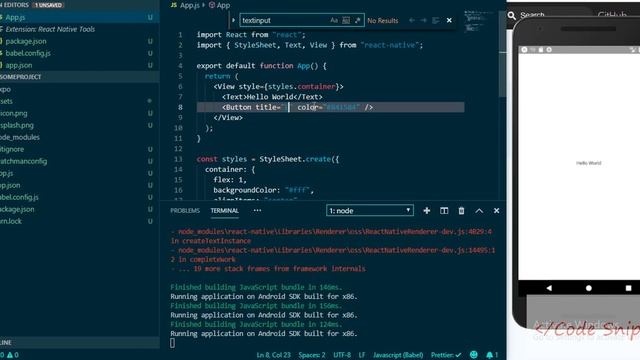Collapse the SOMEPROJECT folder section
The image size is (640, 360).
(80, 77)
